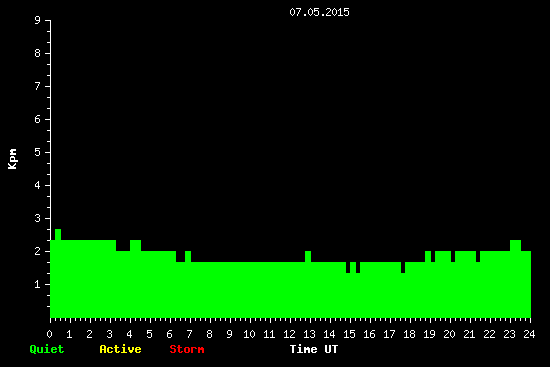Image resolution: width=550 pixels, height=367 pixels.
Task: Click the Time UT axis label
Action: [314, 349]
